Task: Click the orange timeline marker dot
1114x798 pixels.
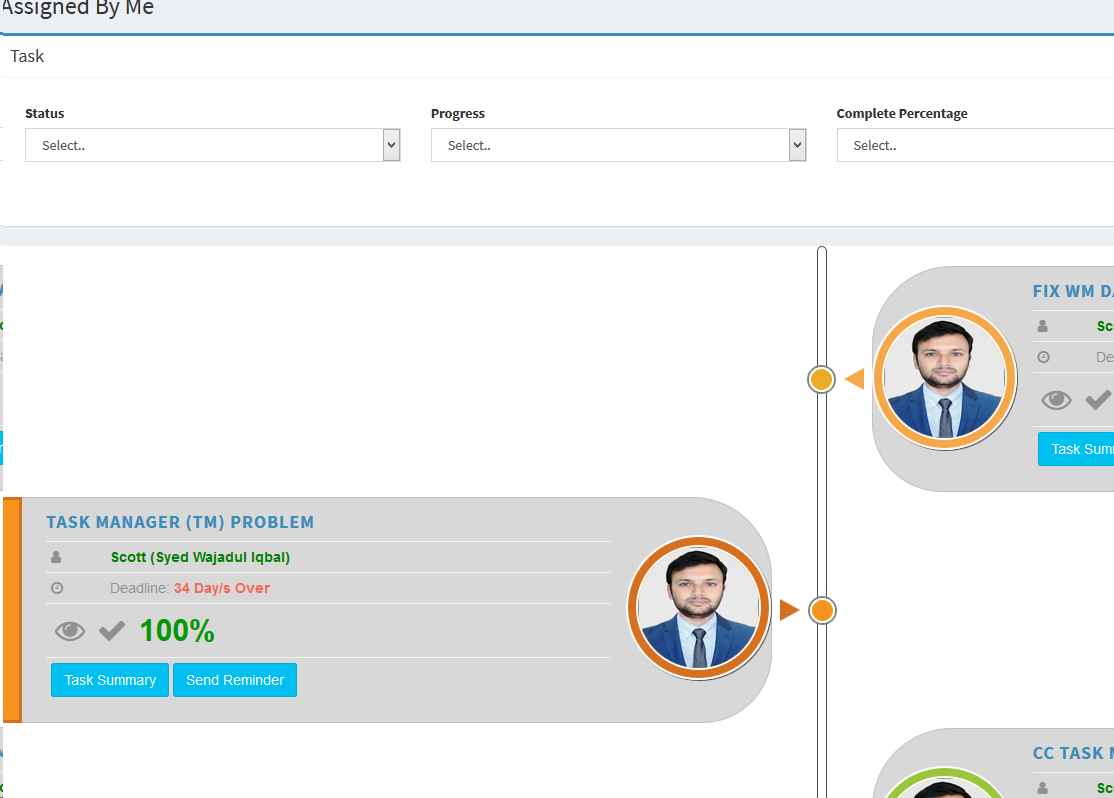Action: pyautogui.click(x=822, y=611)
